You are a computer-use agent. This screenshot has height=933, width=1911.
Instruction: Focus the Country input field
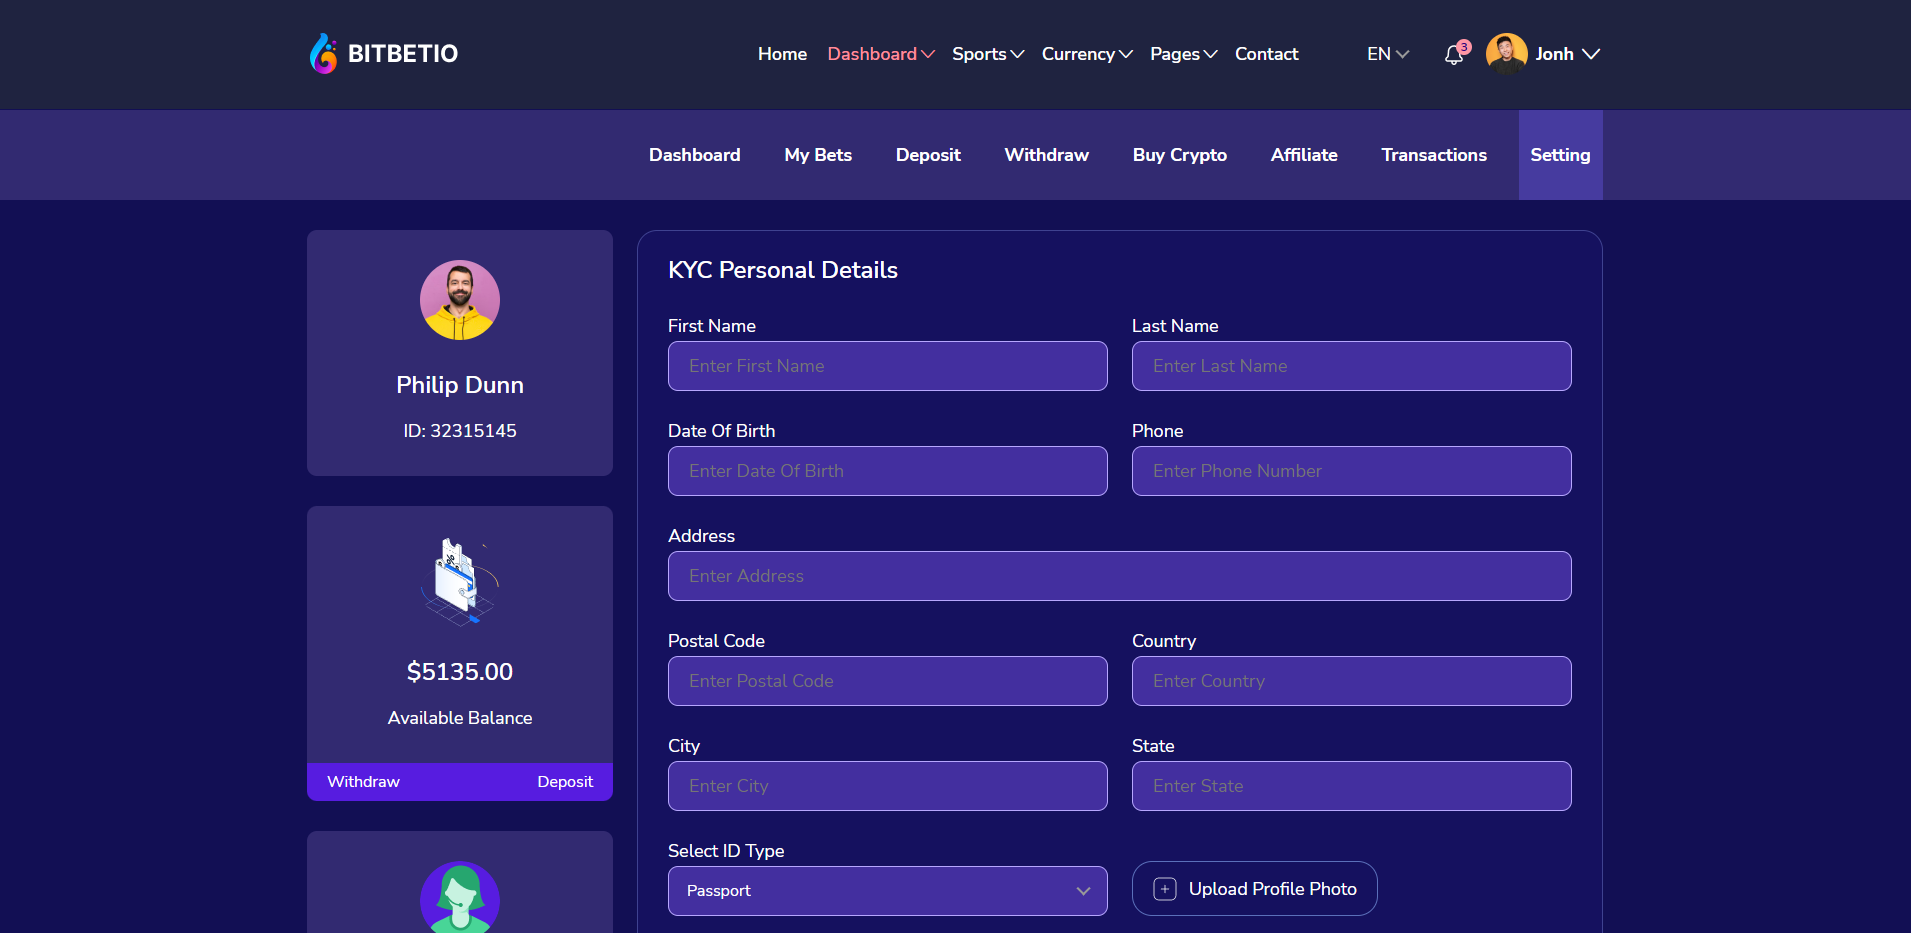pyautogui.click(x=1352, y=681)
